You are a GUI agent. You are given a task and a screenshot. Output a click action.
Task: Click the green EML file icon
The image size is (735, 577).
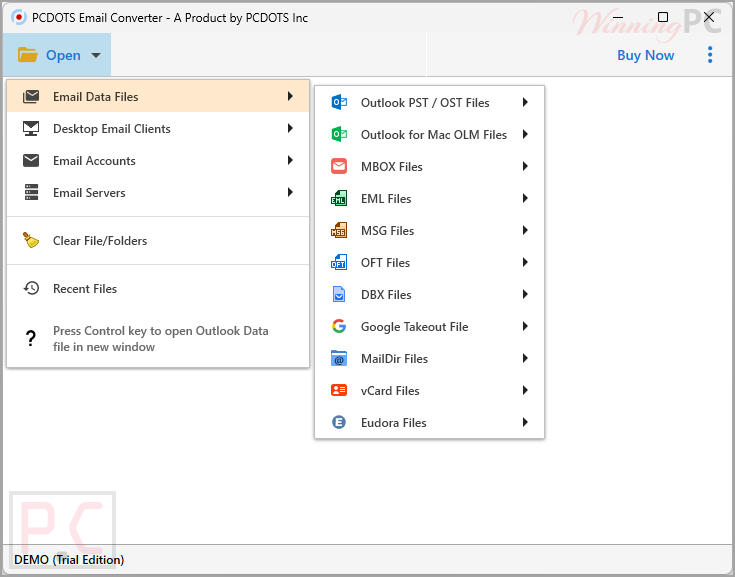pos(339,198)
